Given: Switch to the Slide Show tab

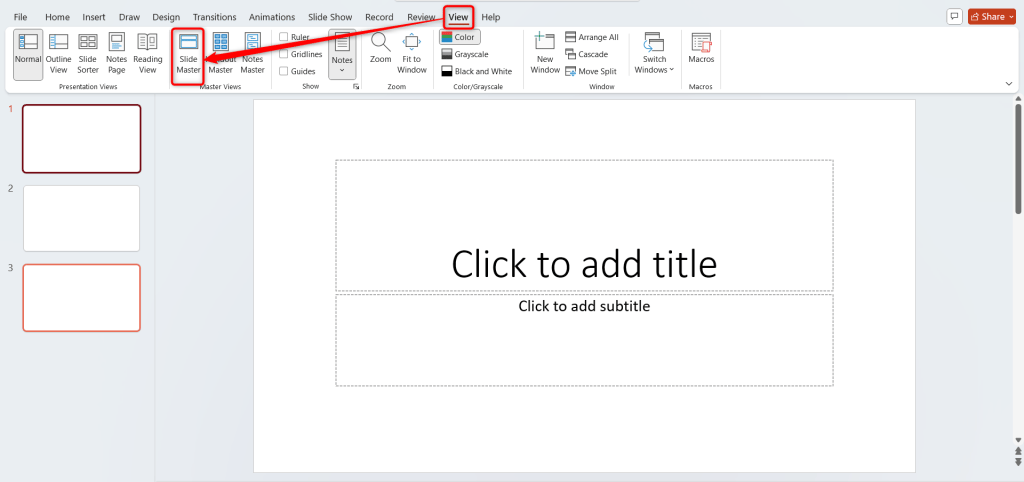Looking at the screenshot, I should pyautogui.click(x=330, y=17).
